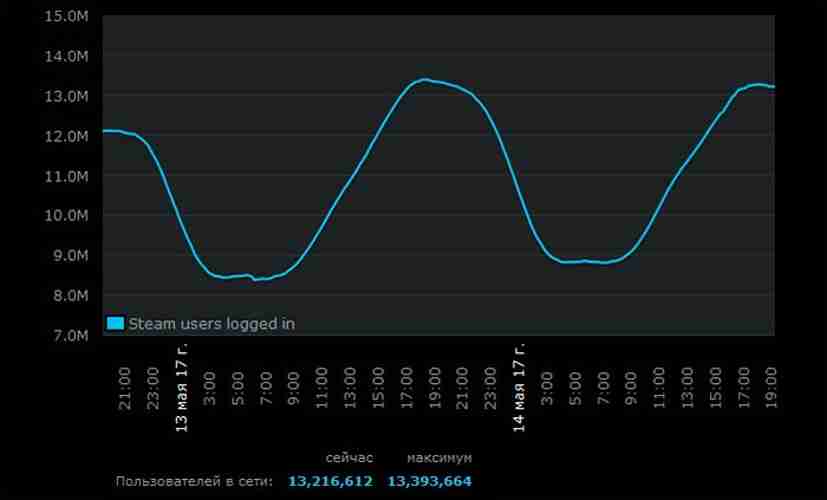Click the 11.0M label on vertical axis
The height and width of the screenshot is (500, 827).
tap(68, 176)
